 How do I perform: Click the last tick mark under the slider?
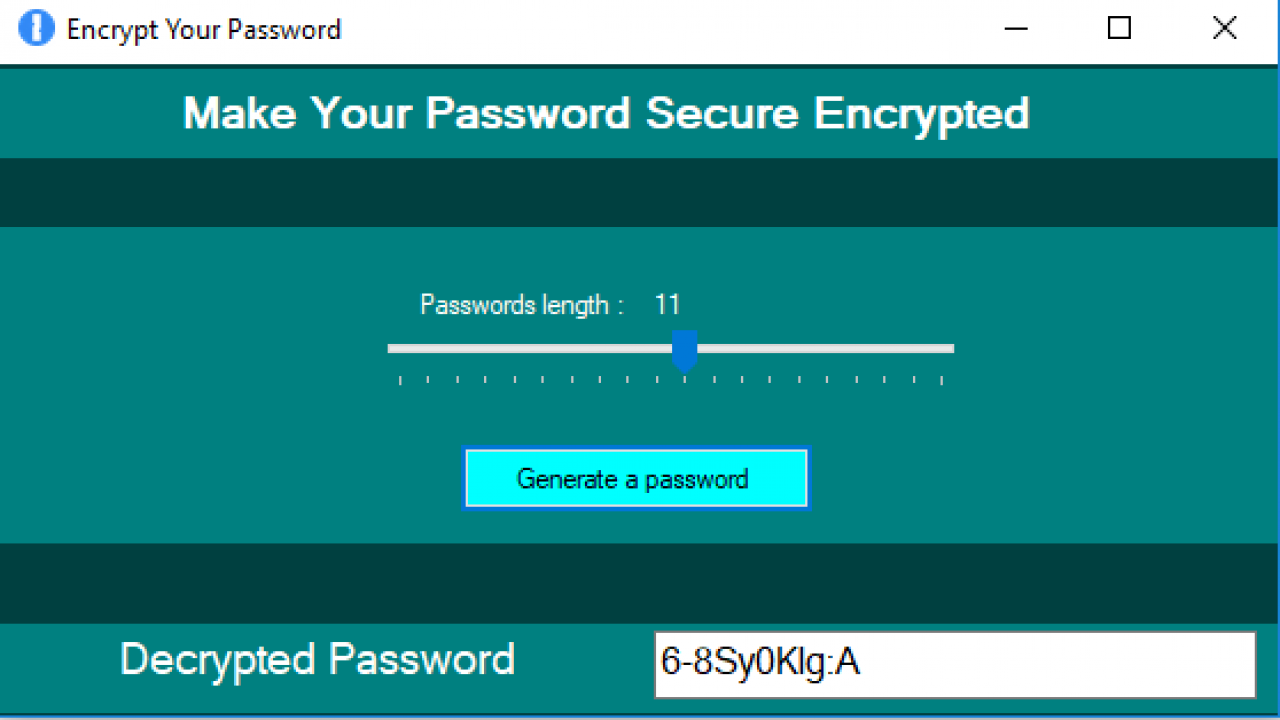tap(942, 380)
